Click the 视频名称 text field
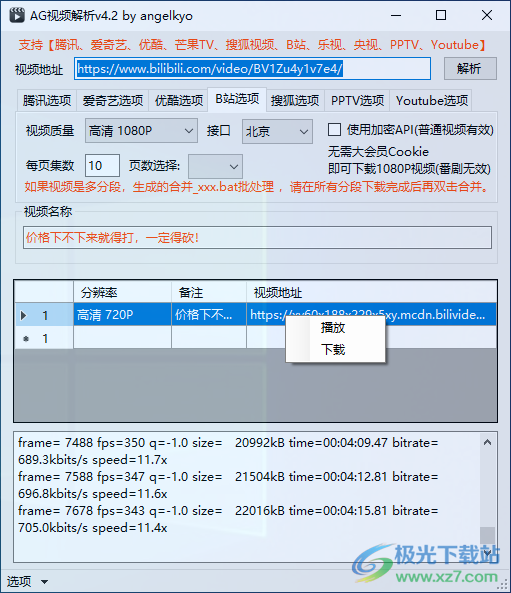Screen dimensions: 511x593 [257, 238]
